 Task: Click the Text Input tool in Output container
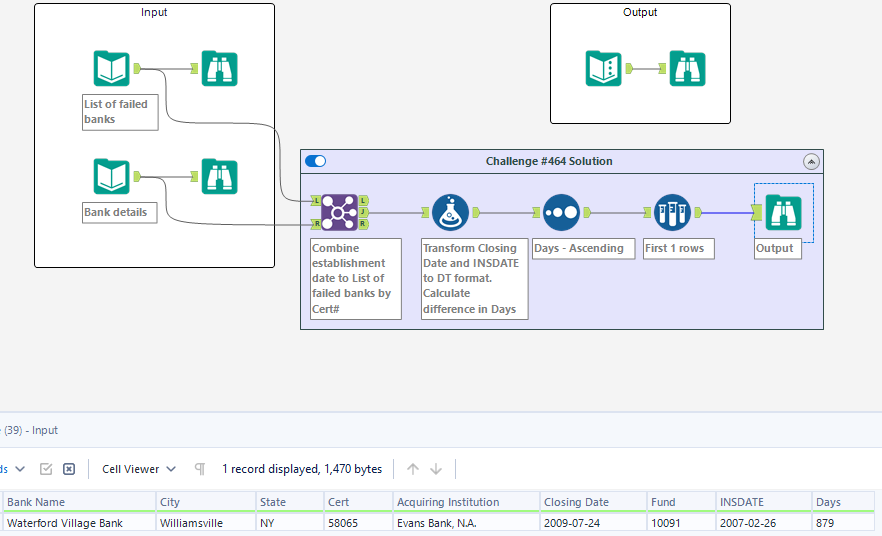coord(604,69)
